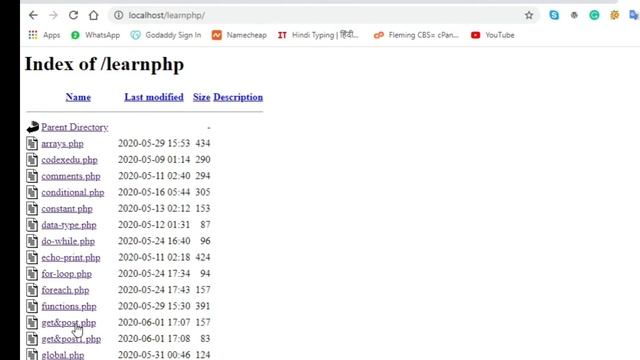The width and height of the screenshot is (640, 360).
Task: Open conditional.php
Action: [73, 193]
